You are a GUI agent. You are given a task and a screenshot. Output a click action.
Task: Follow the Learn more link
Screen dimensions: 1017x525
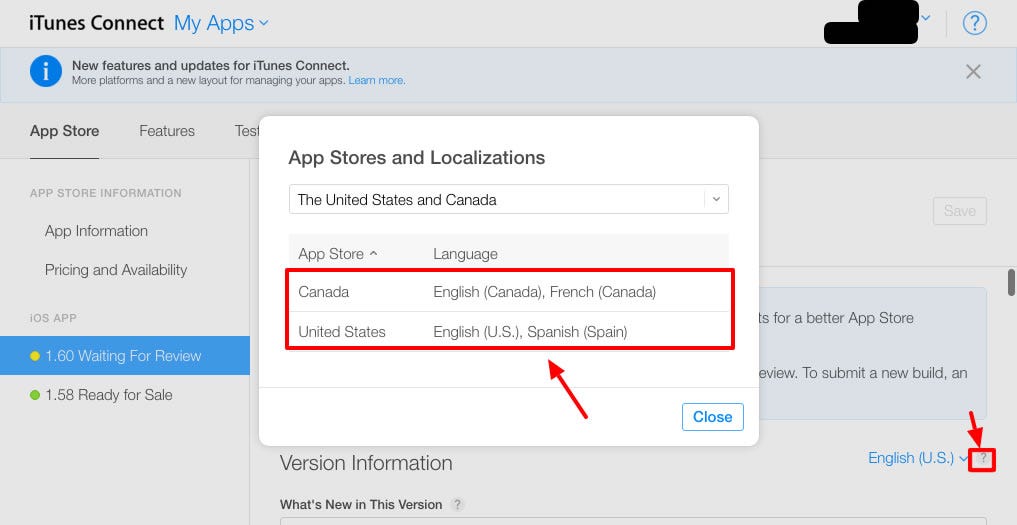376,80
